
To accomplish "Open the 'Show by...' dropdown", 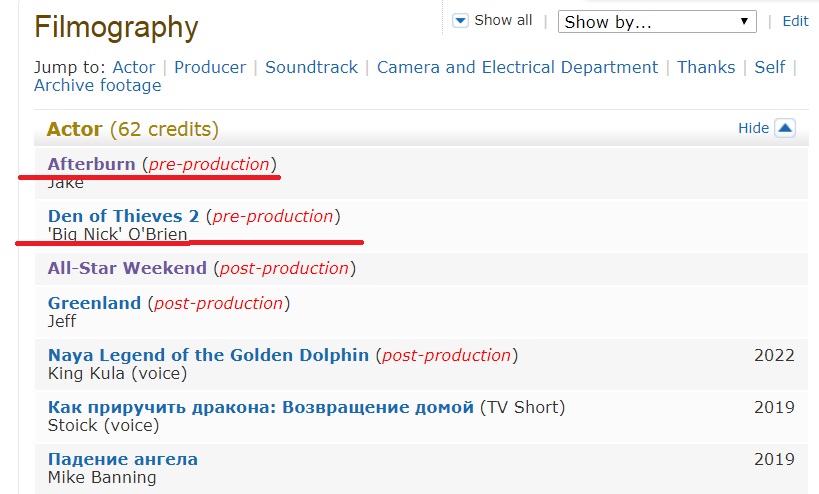I will [x=658, y=21].
